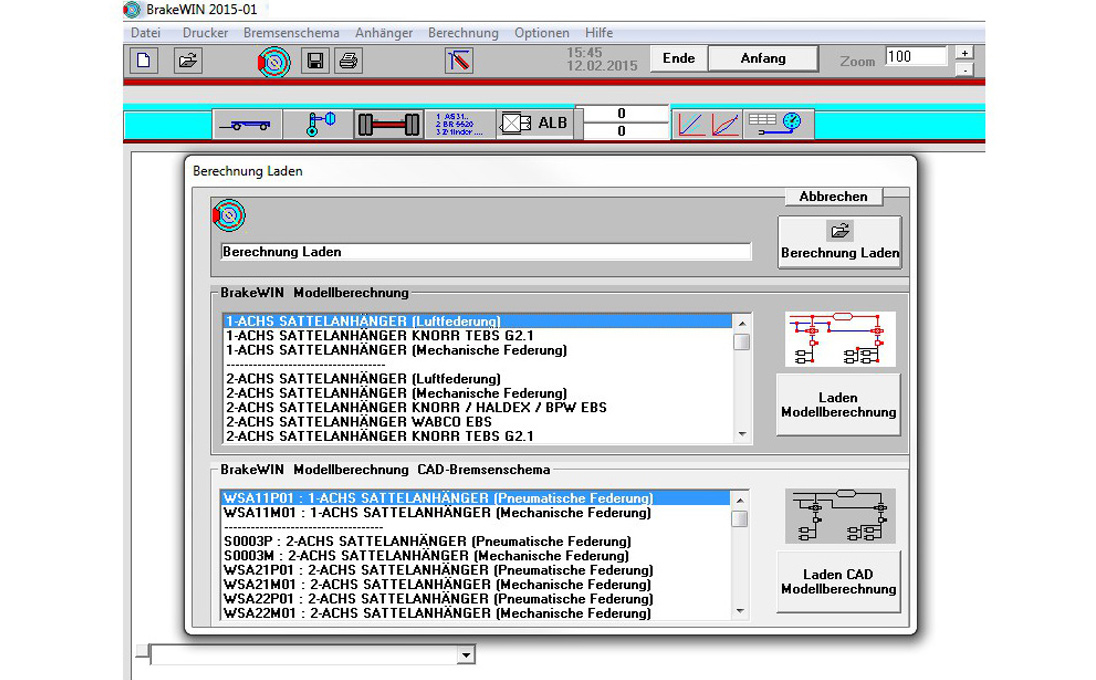Decrease zoom with the minus button
The height and width of the screenshot is (680, 1096).
tap(965, 69)
